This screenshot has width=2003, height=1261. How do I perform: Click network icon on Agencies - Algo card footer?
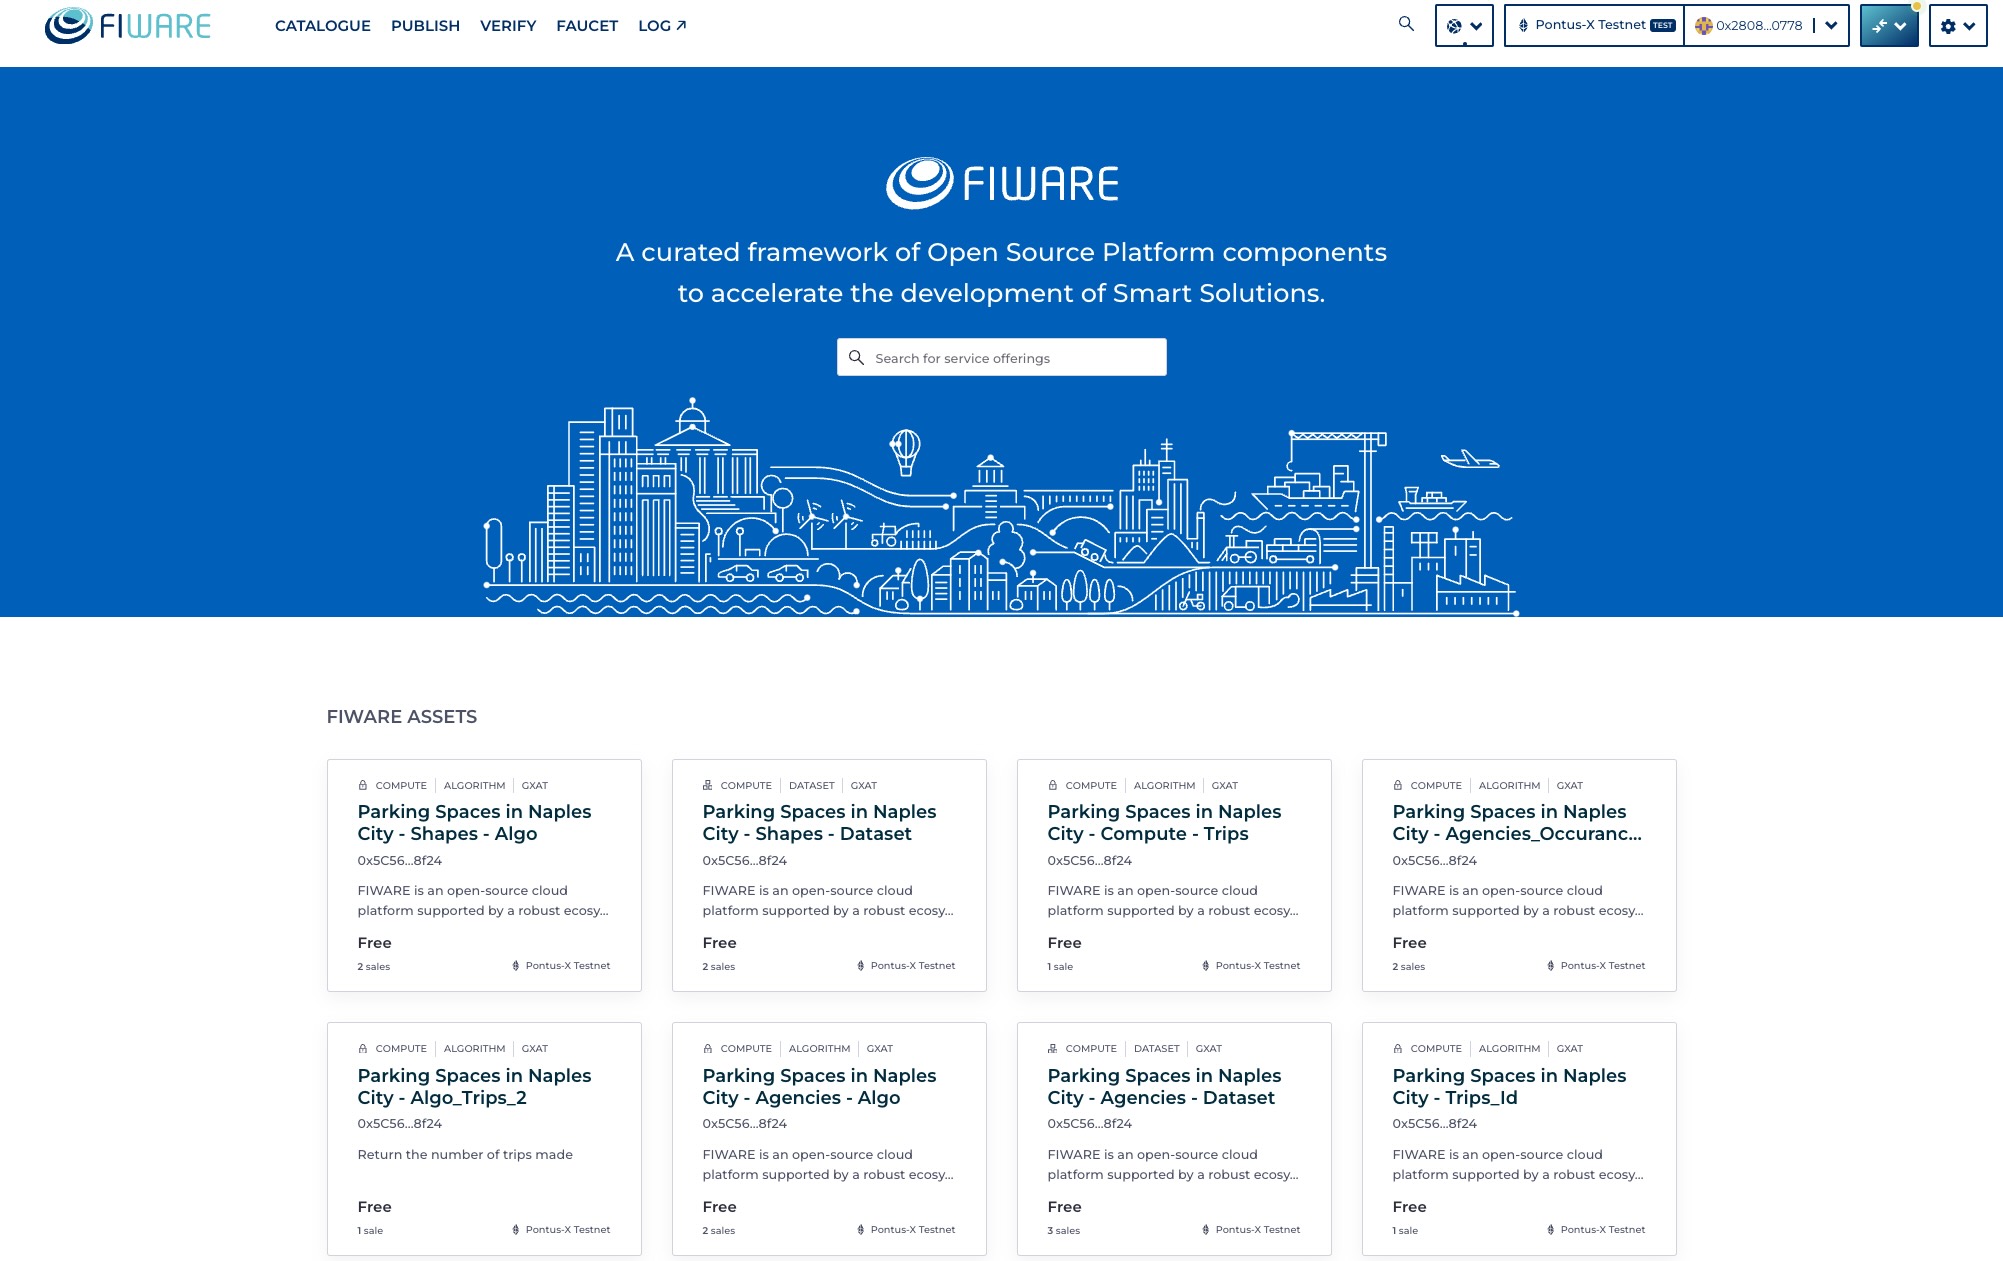click(x=861, y=1230)
